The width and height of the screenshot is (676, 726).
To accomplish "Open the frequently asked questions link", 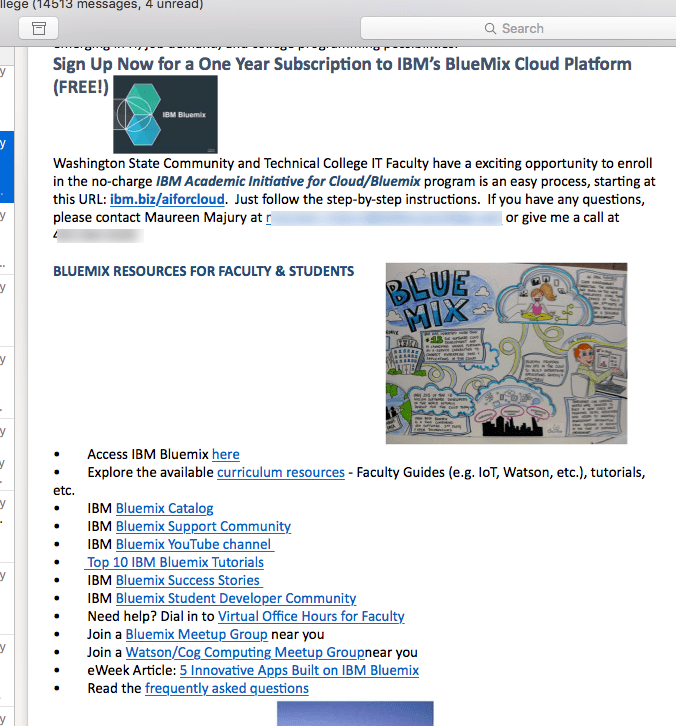I will click(227, 688).
